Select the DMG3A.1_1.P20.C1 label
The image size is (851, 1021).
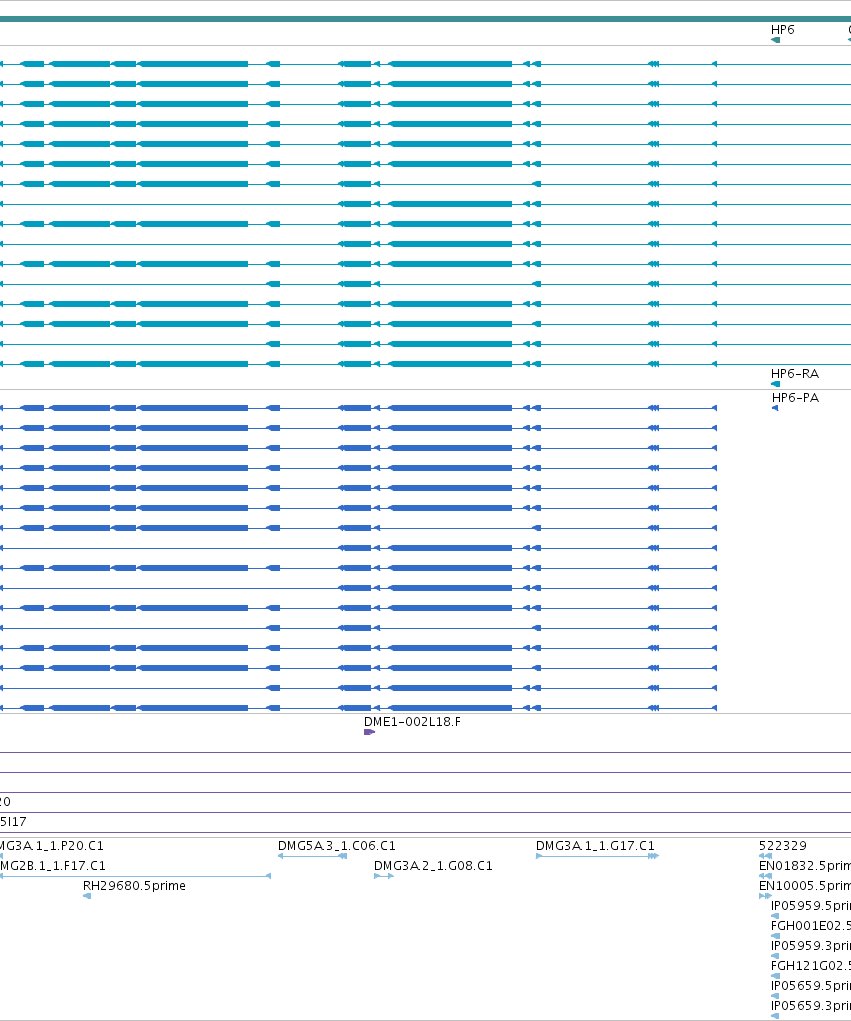51,846
